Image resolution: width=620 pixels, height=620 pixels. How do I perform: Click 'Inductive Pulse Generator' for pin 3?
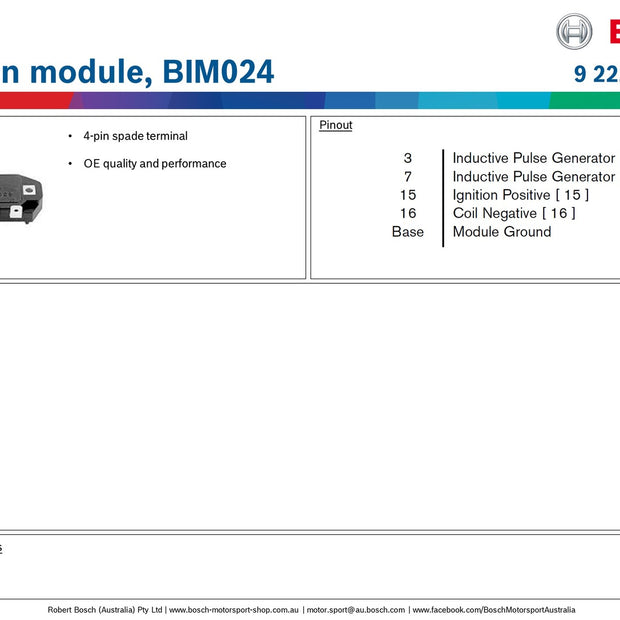[x=534, y=158]
